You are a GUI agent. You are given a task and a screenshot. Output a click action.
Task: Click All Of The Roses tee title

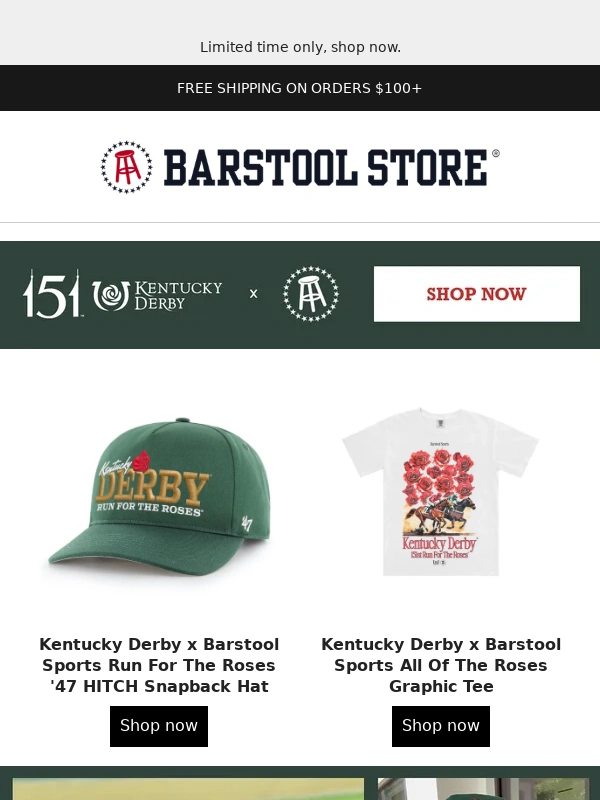coord(441,665)
